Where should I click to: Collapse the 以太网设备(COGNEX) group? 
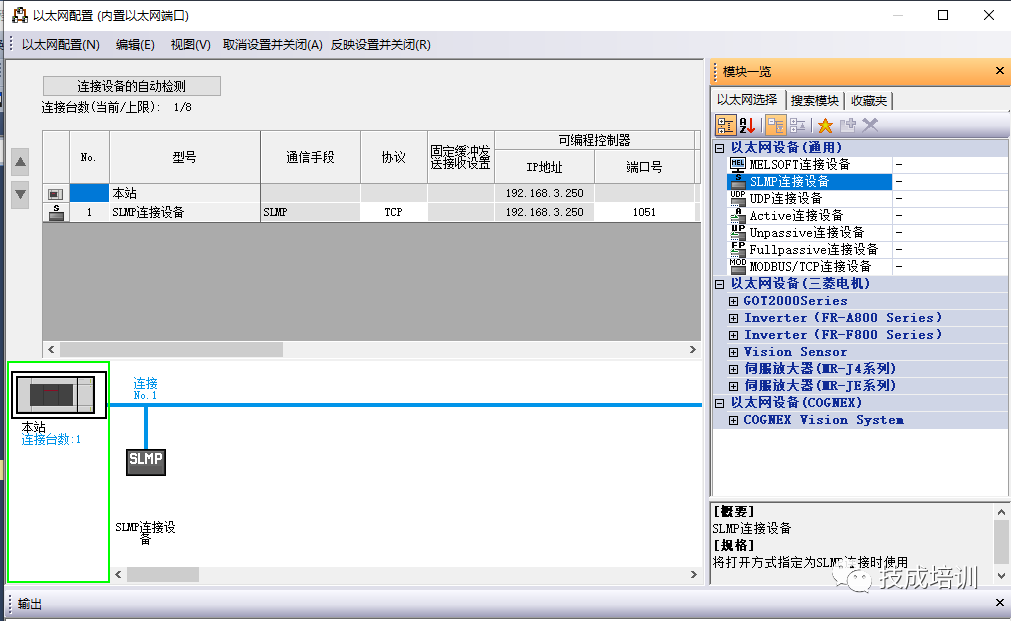718,402
